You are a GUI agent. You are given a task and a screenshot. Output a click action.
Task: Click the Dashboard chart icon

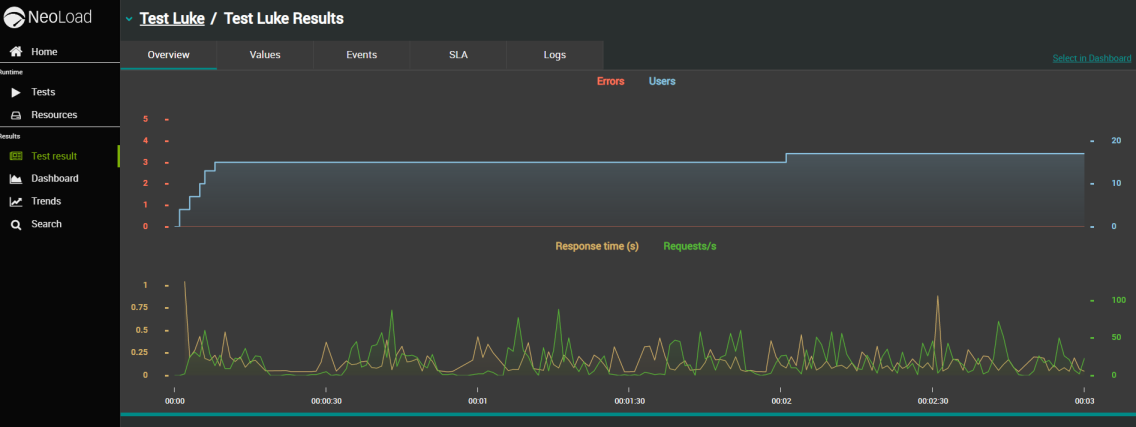16,179
